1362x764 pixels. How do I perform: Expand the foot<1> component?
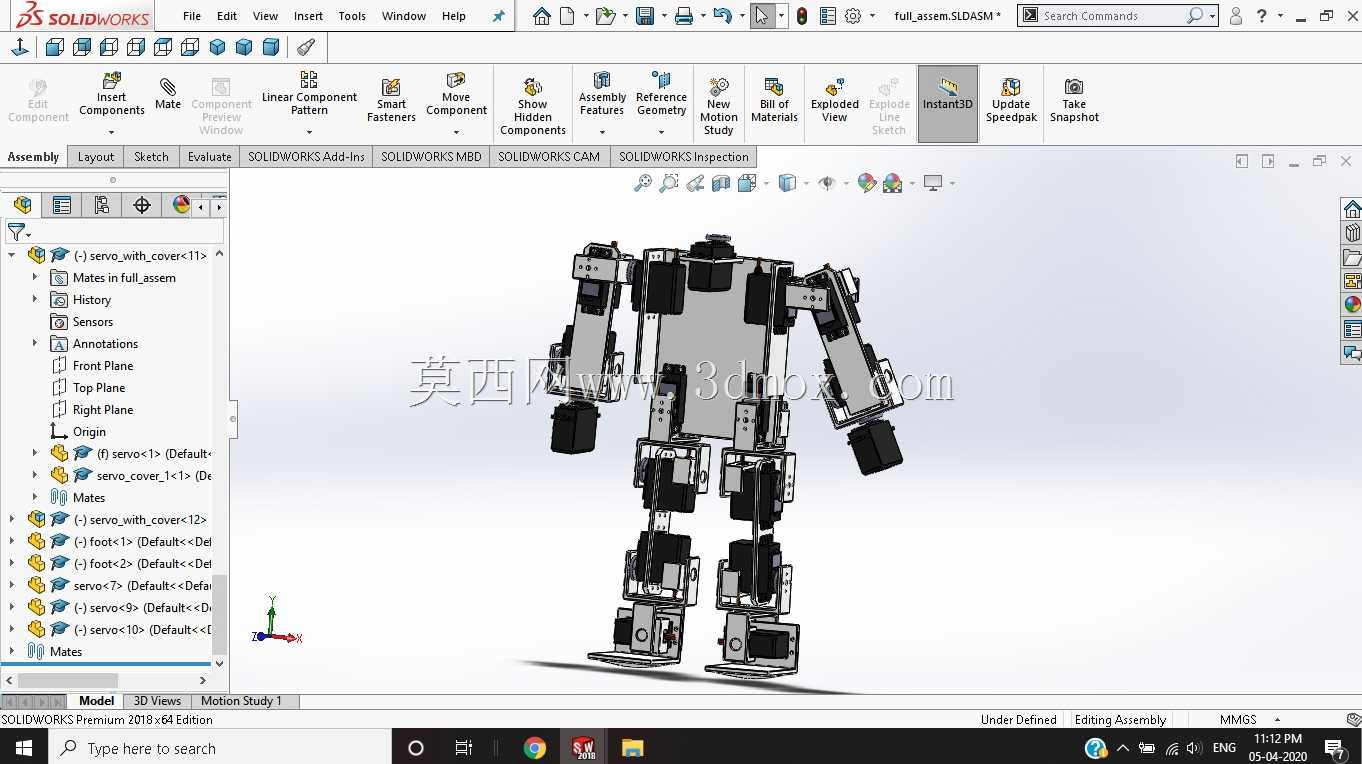[x=12, y=541]
